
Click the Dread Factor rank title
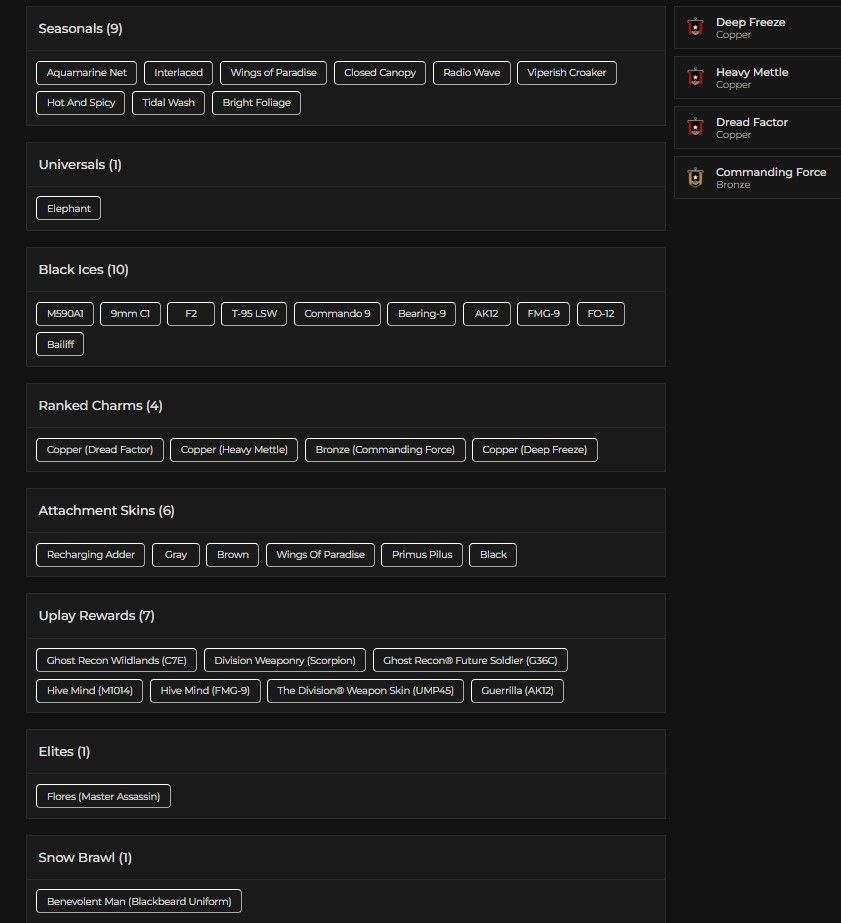pos(752,122)
